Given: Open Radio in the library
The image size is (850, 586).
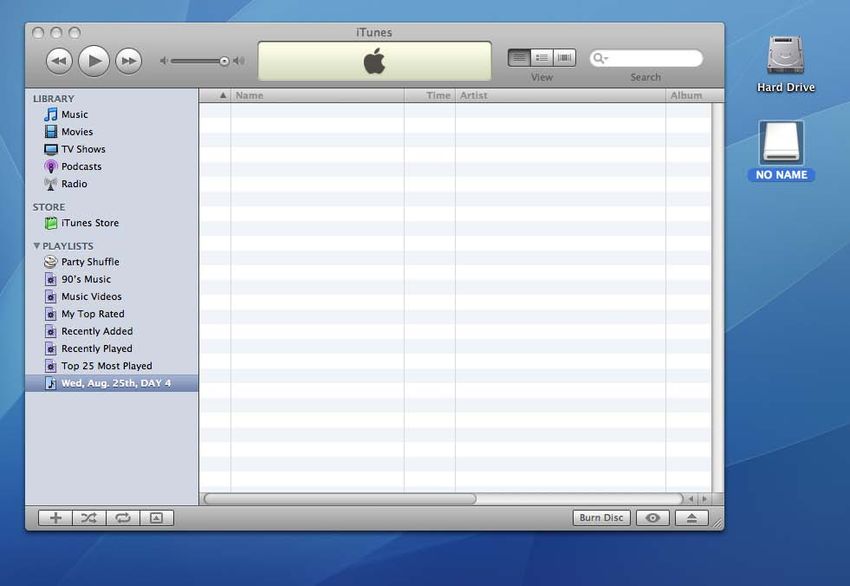Looking at the screenshot, I should click(111, 184).
